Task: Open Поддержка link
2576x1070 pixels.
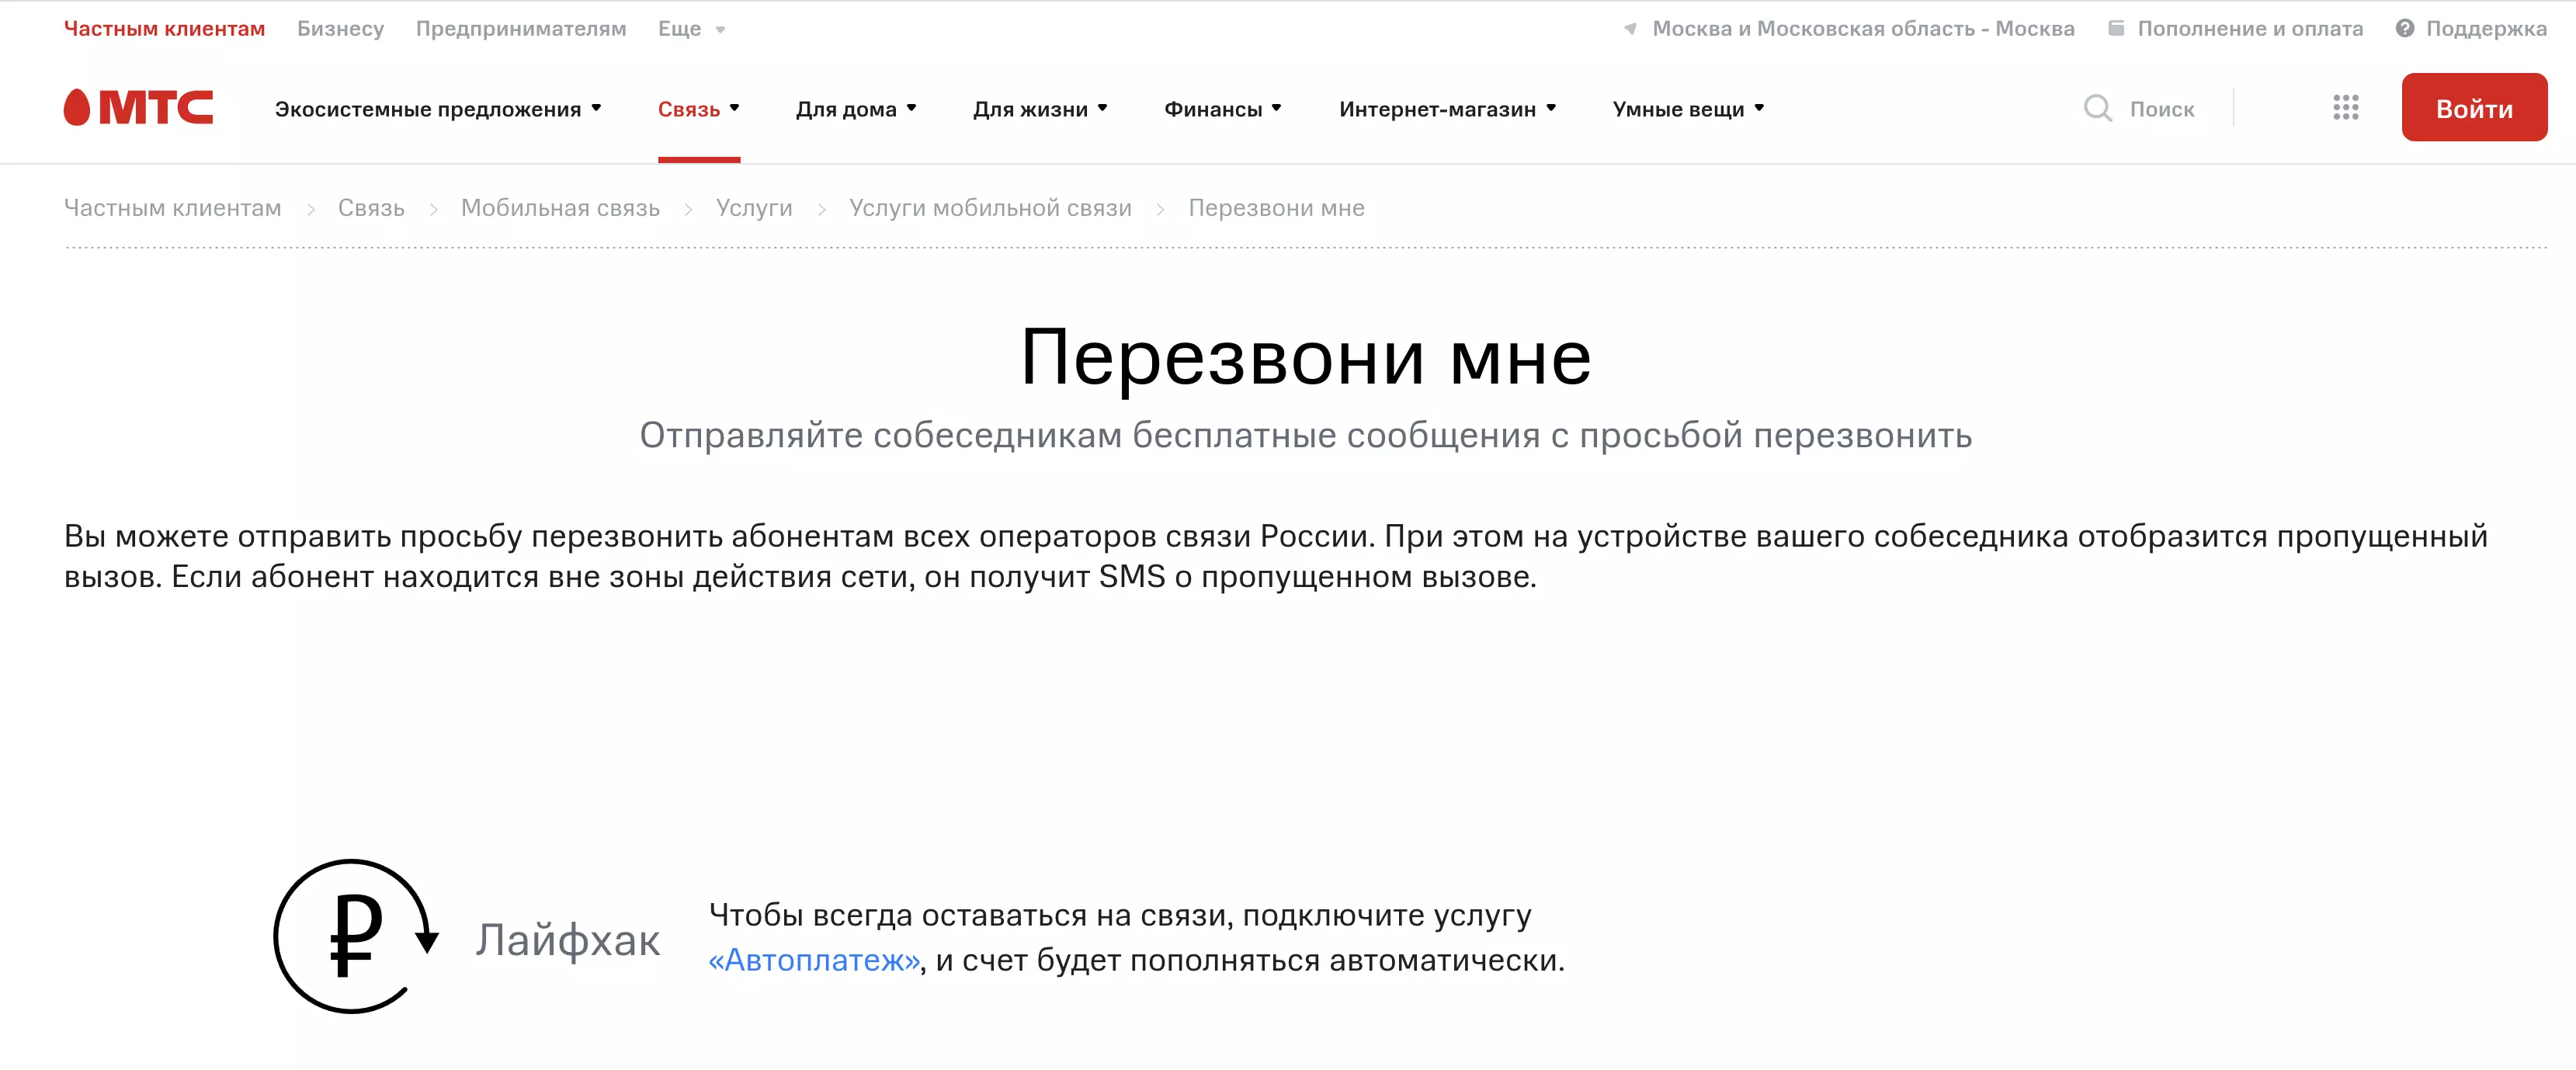Action: tap(2486, 29)
